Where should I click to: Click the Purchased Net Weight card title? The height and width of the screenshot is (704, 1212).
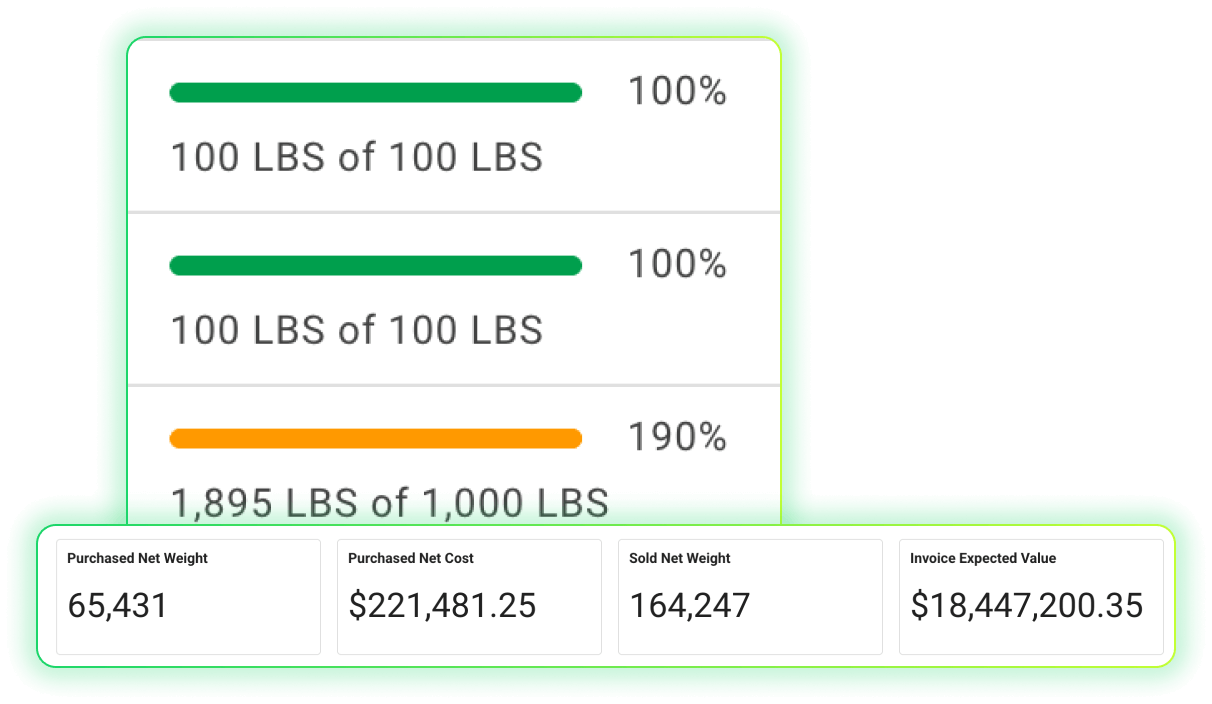click(x=137, y=558)
